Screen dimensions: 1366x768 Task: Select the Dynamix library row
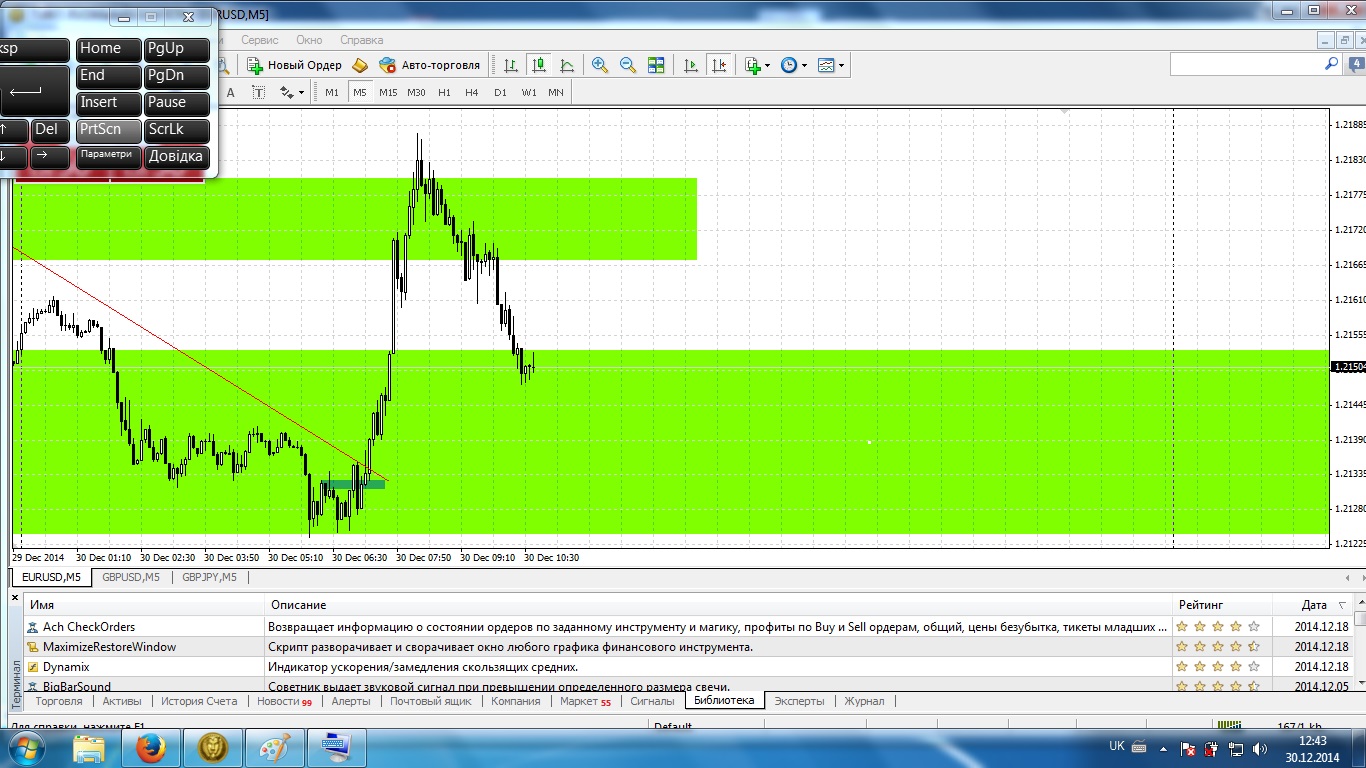[688, 667]
